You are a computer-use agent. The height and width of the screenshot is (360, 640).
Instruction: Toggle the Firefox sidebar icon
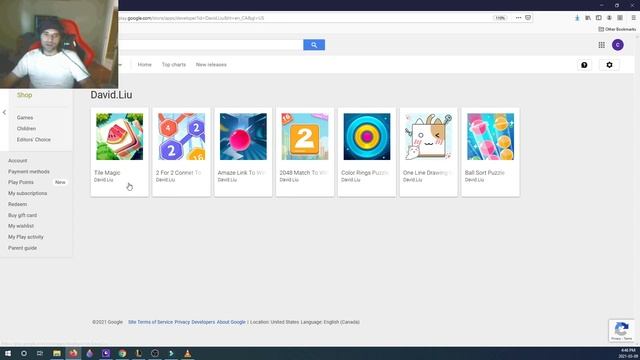[598, 18]
